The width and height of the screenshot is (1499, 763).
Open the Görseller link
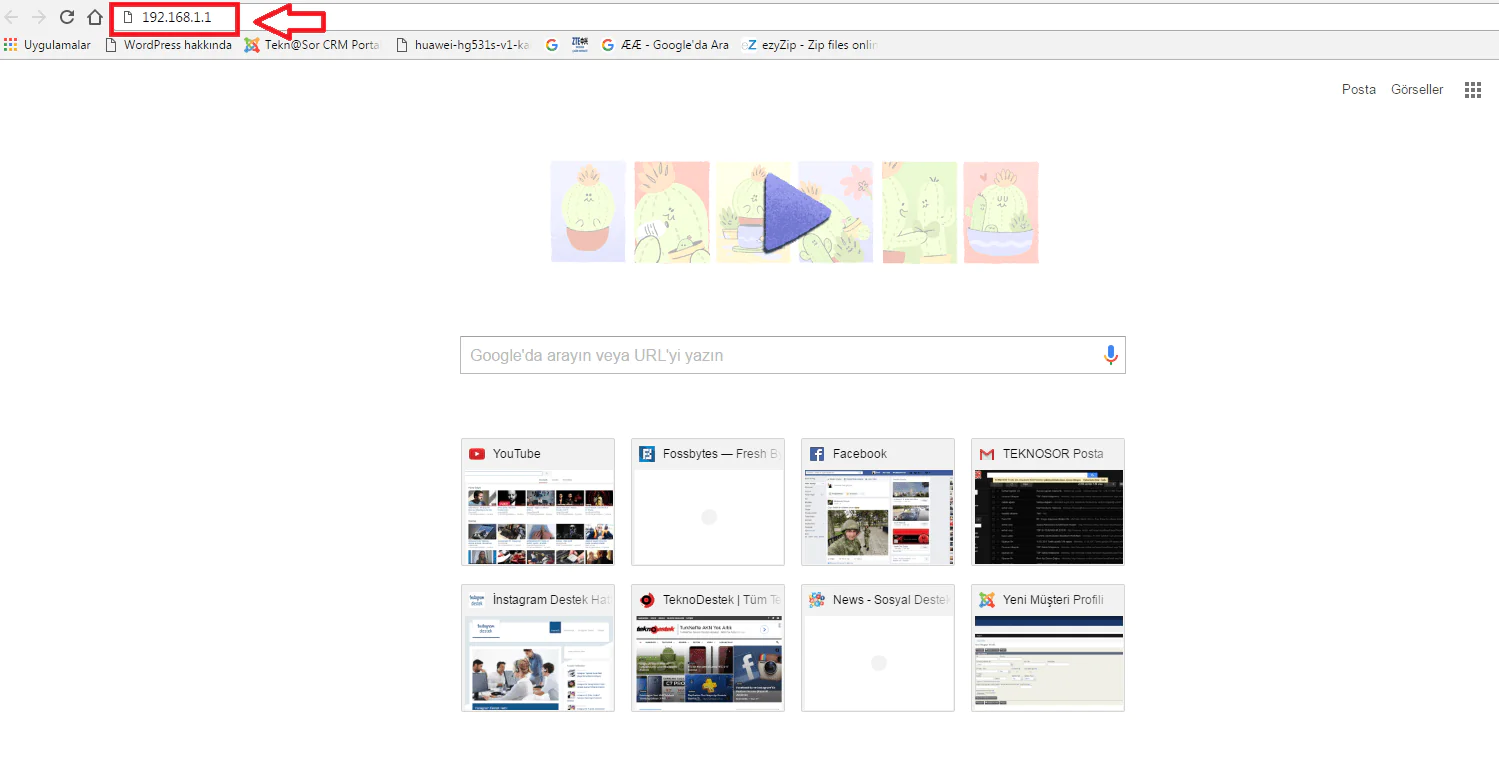(1417, 90)
